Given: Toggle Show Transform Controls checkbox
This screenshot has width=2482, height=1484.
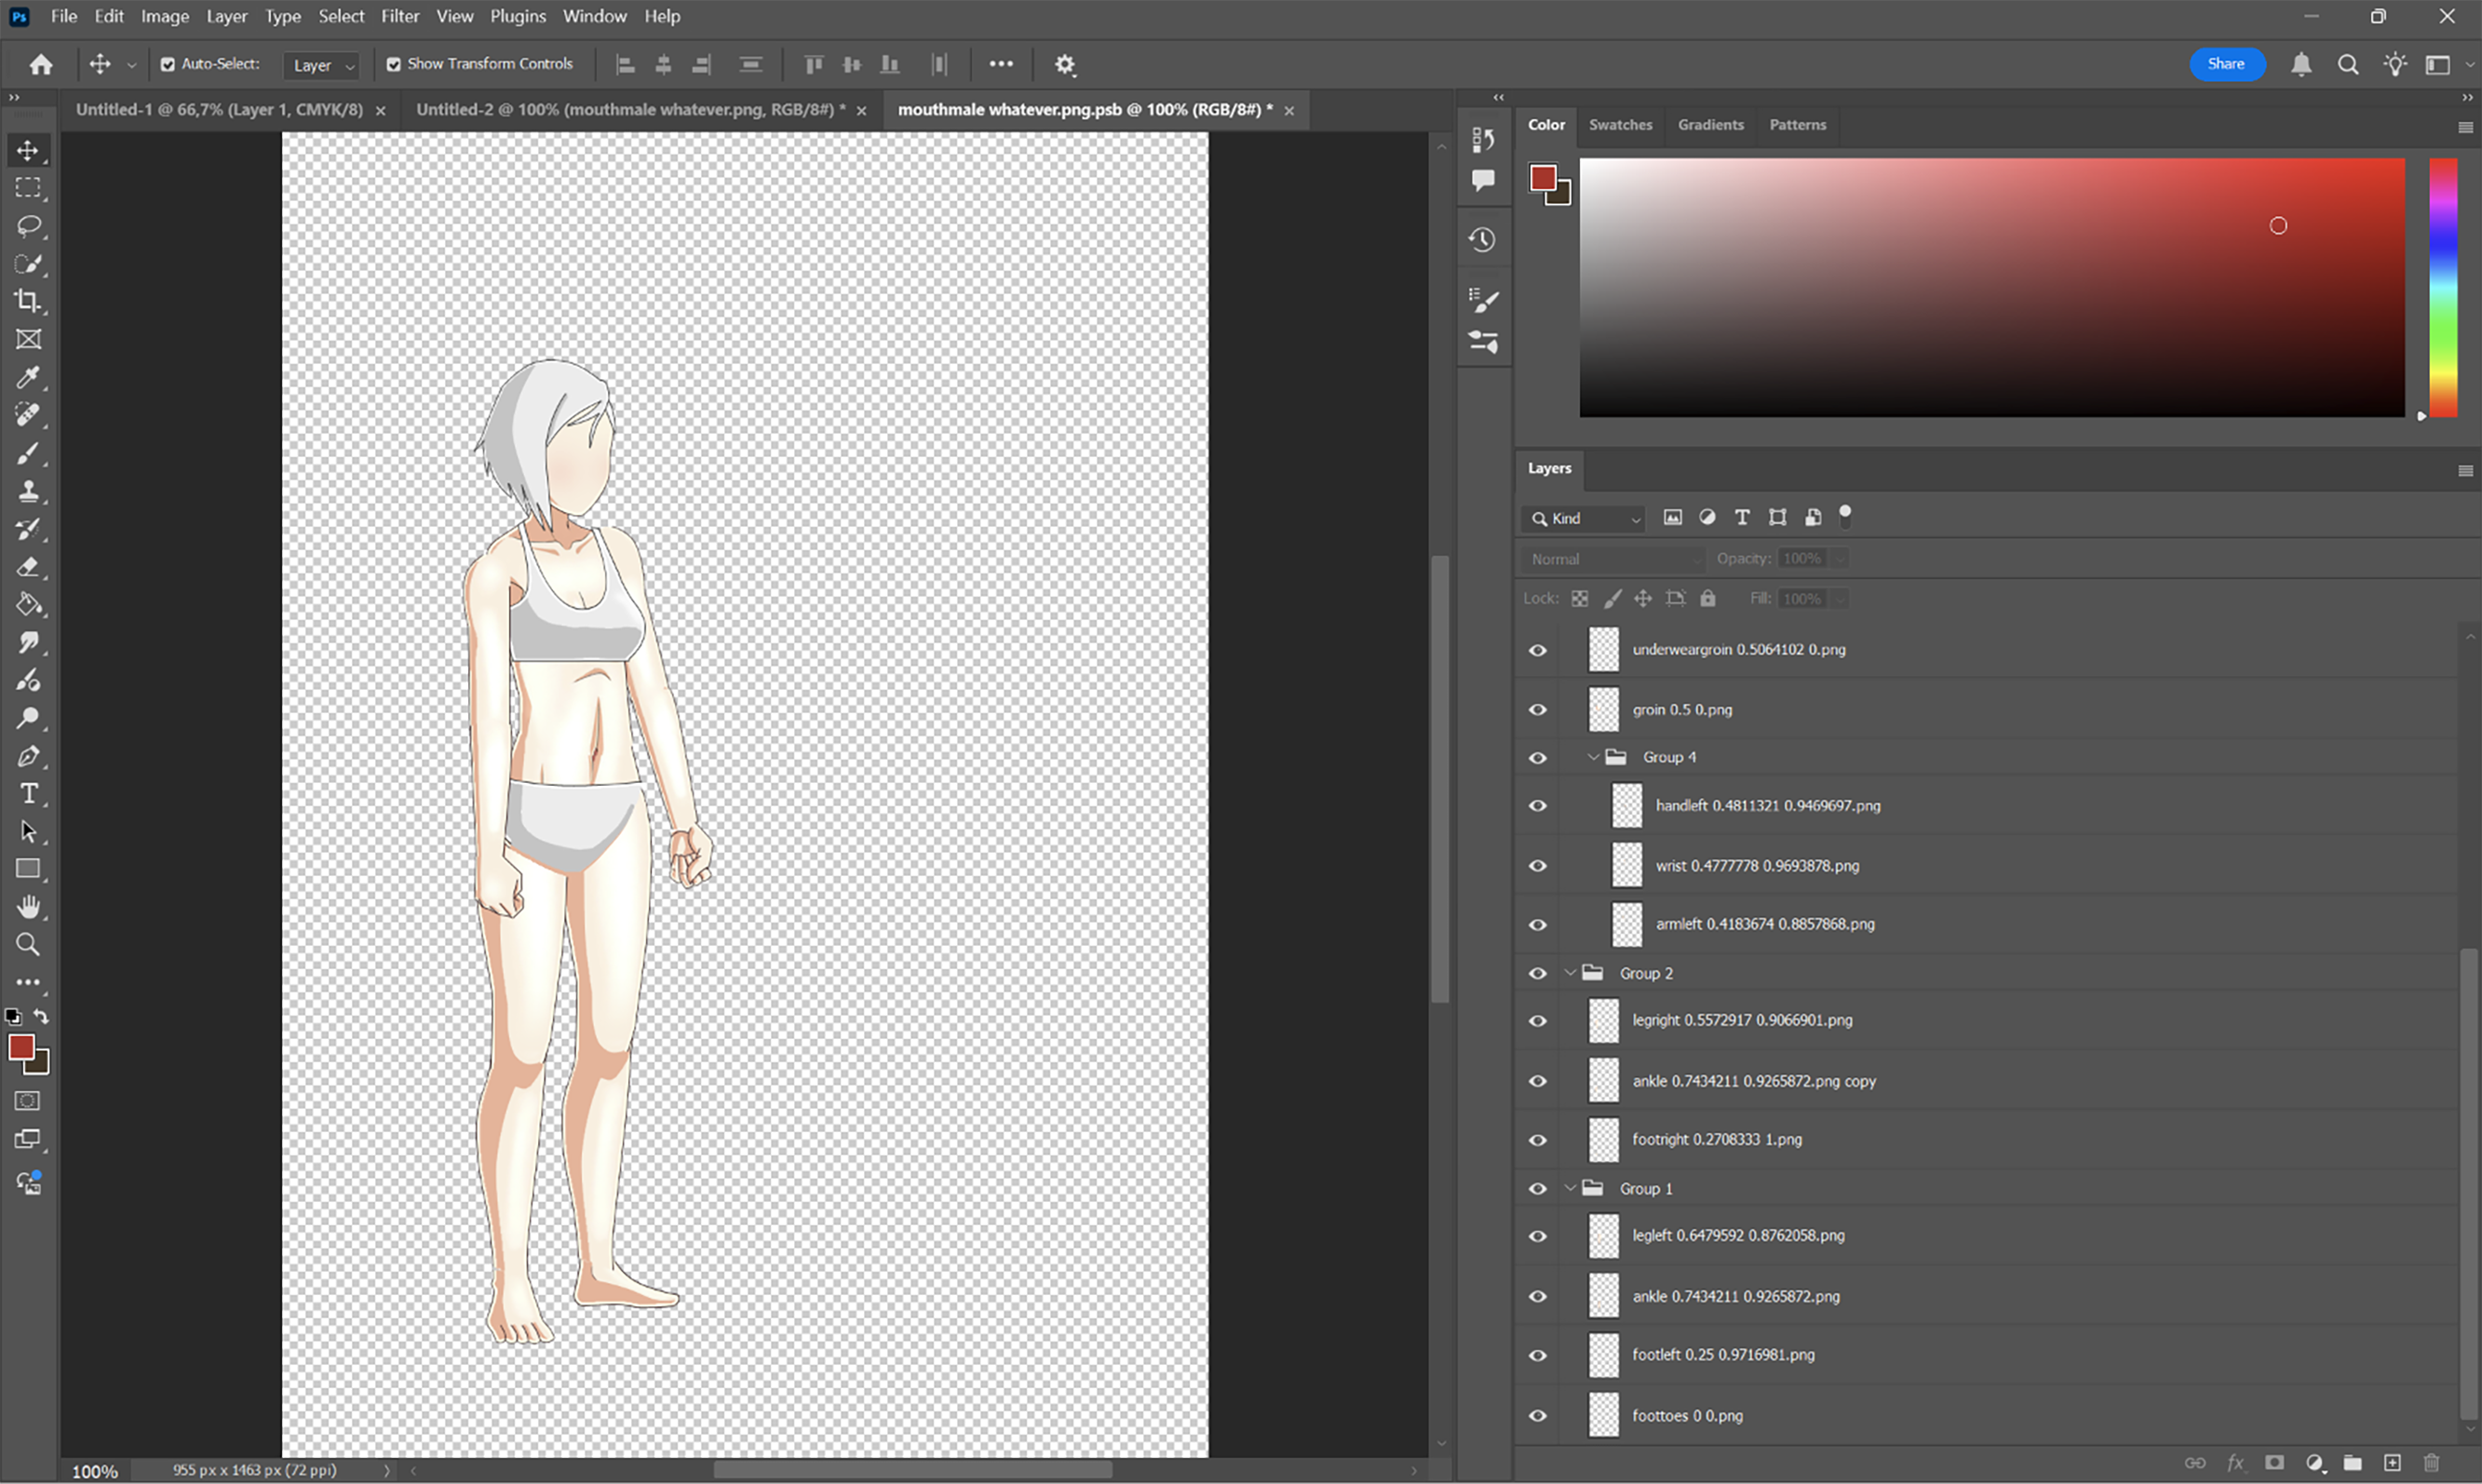Looking at the screenshot, I should pyautogui.click(x=394, y=64).
